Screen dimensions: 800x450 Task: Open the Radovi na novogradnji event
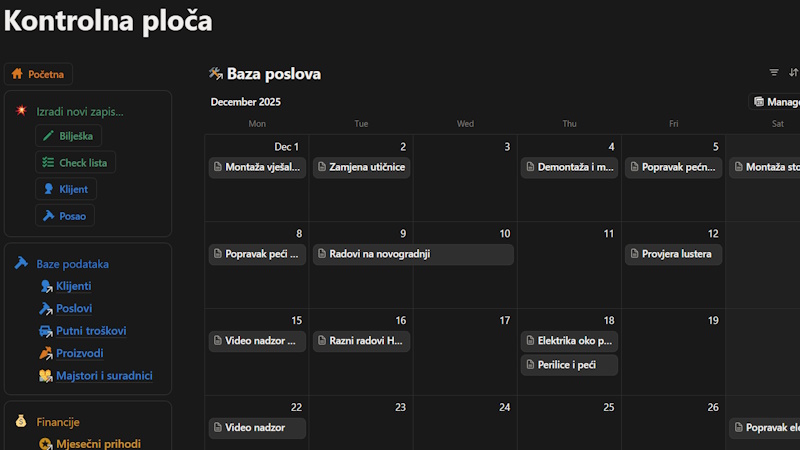pyautogui.click(x=413, y=254)
